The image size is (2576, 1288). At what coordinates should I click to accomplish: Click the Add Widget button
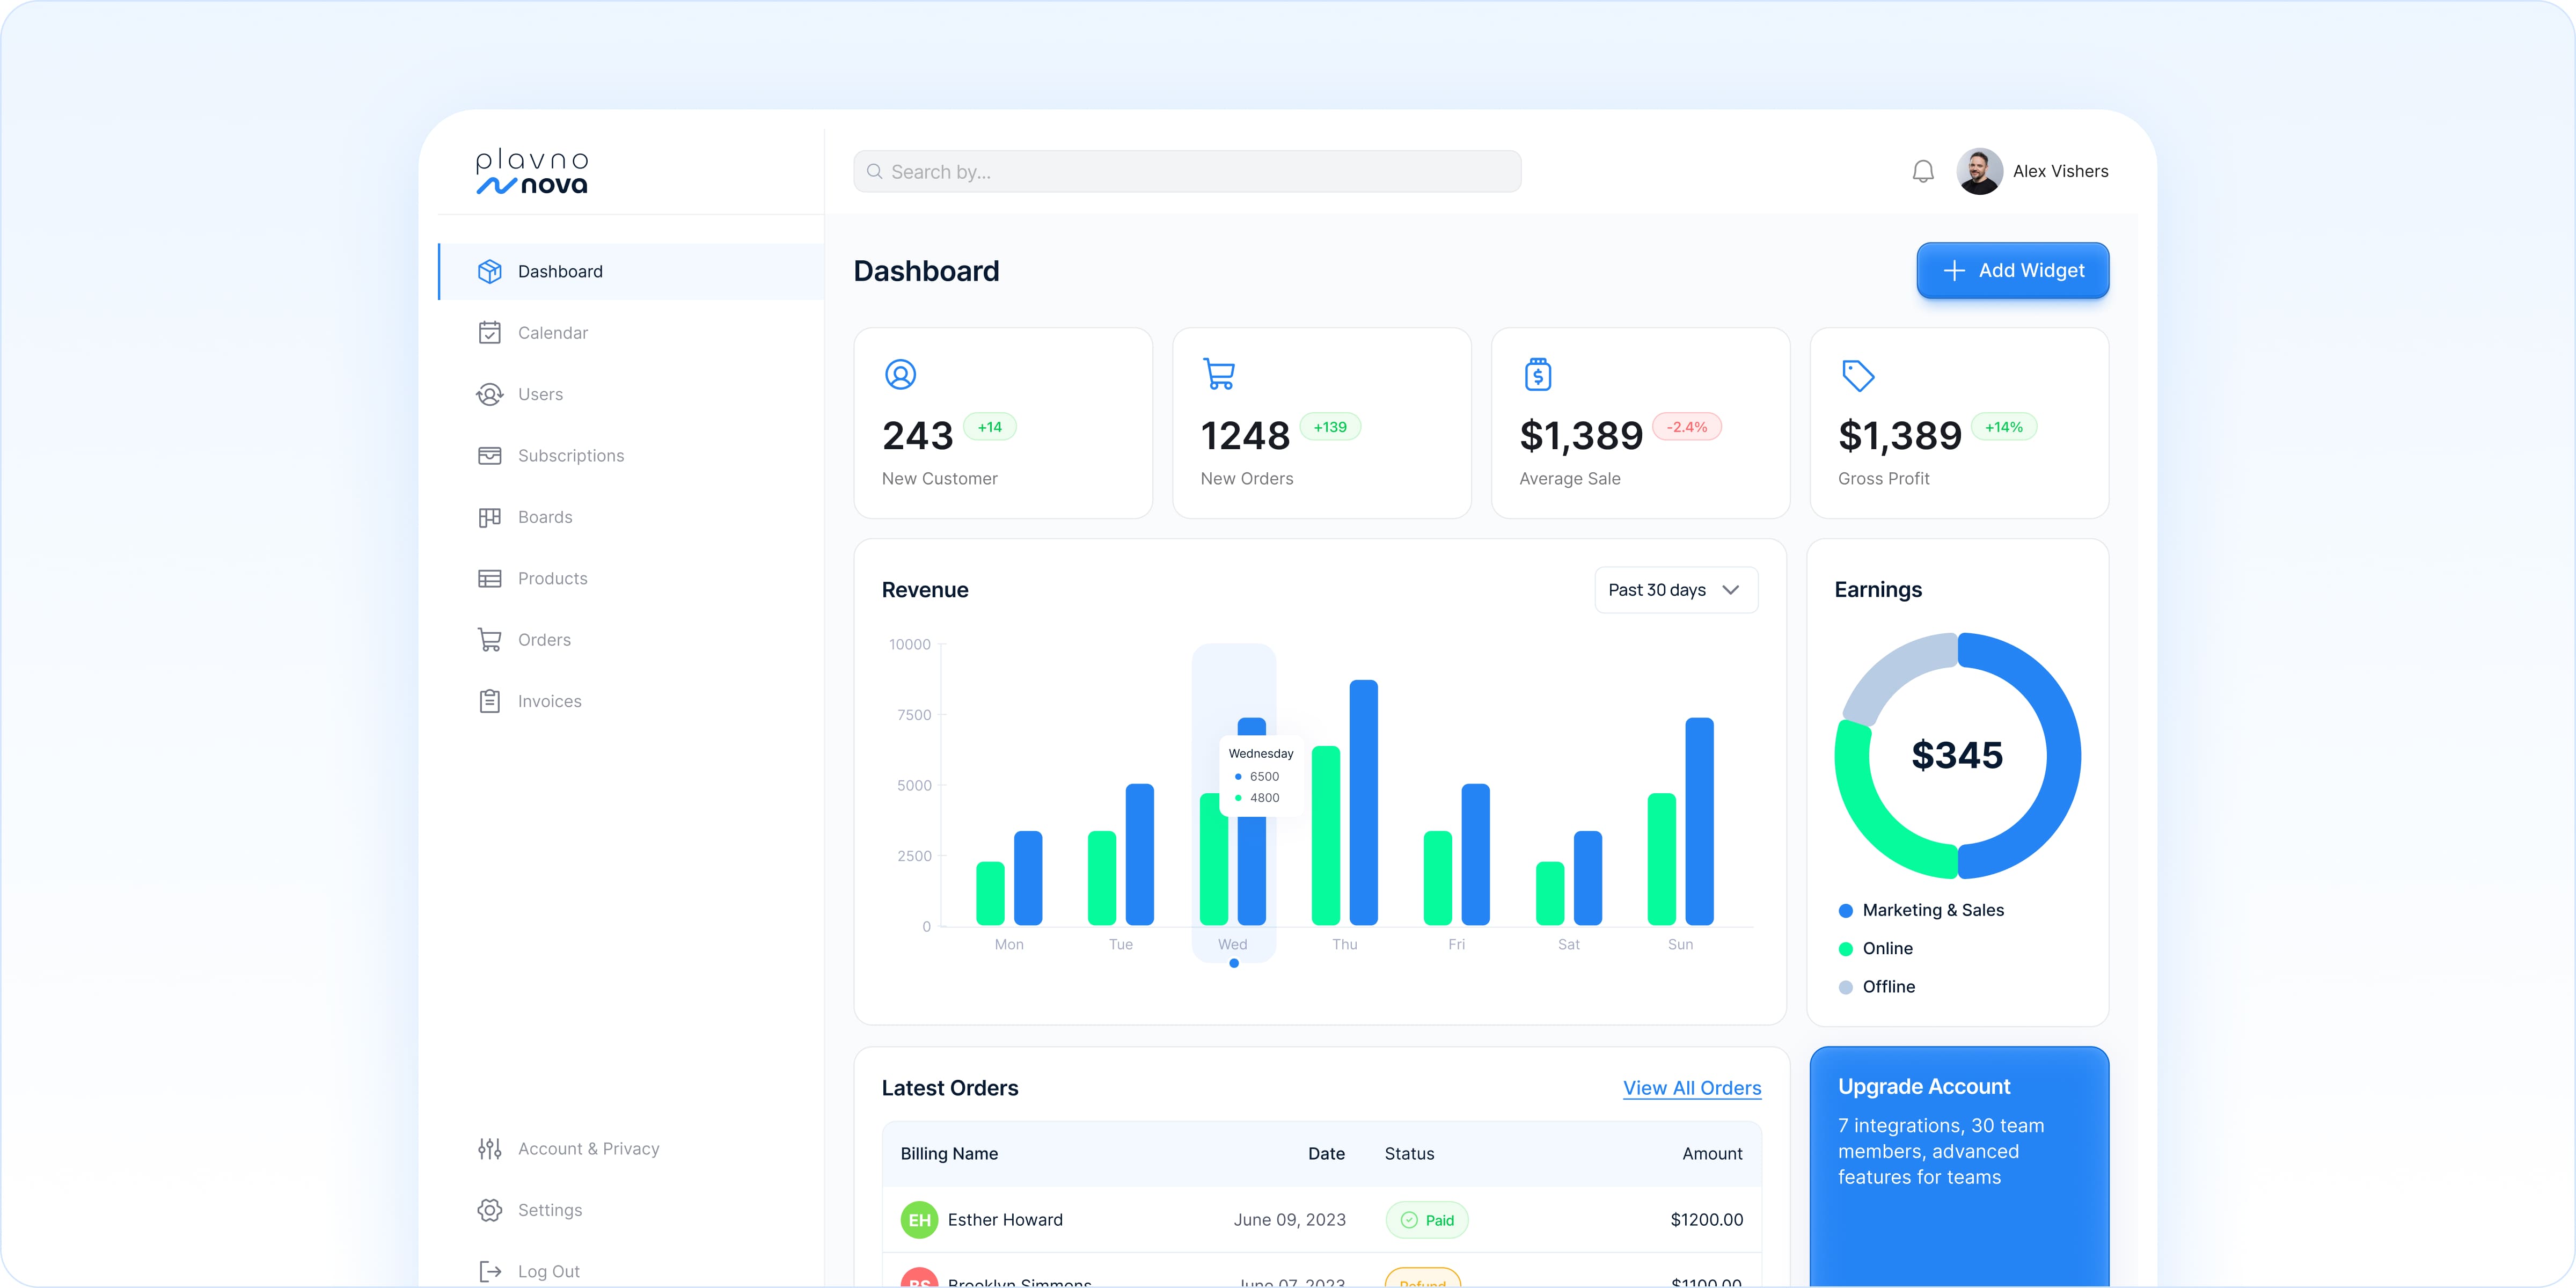pos(2012,271)
